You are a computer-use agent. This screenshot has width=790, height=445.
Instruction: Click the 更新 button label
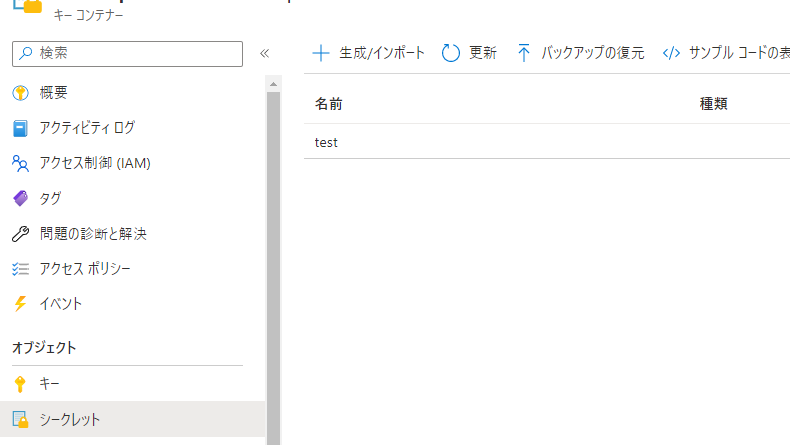pos(483,53)
